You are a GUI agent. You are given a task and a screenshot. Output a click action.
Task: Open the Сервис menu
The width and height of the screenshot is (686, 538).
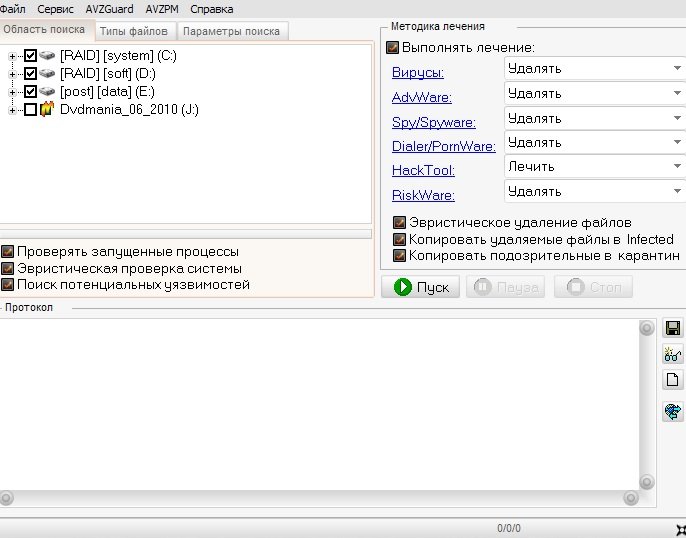click(x=55, y=9)
